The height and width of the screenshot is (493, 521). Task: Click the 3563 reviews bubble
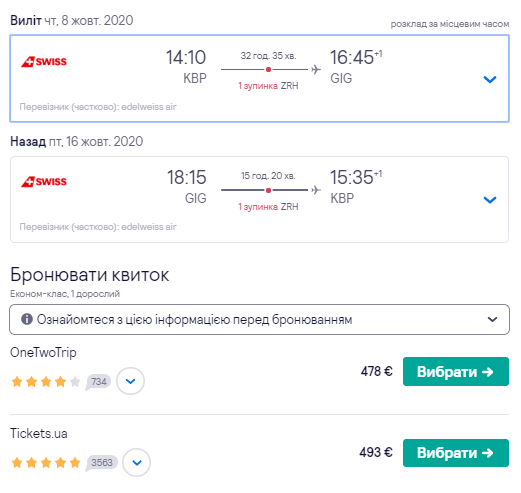pyautogui.click(x=101, y=463)
